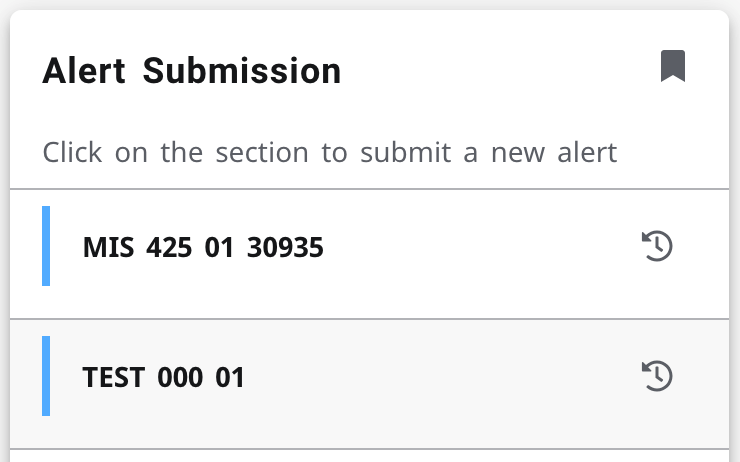Viewport: 740px width, 462px height.
Task: Click the number 000 in the second row
Action: pos(180,377)
